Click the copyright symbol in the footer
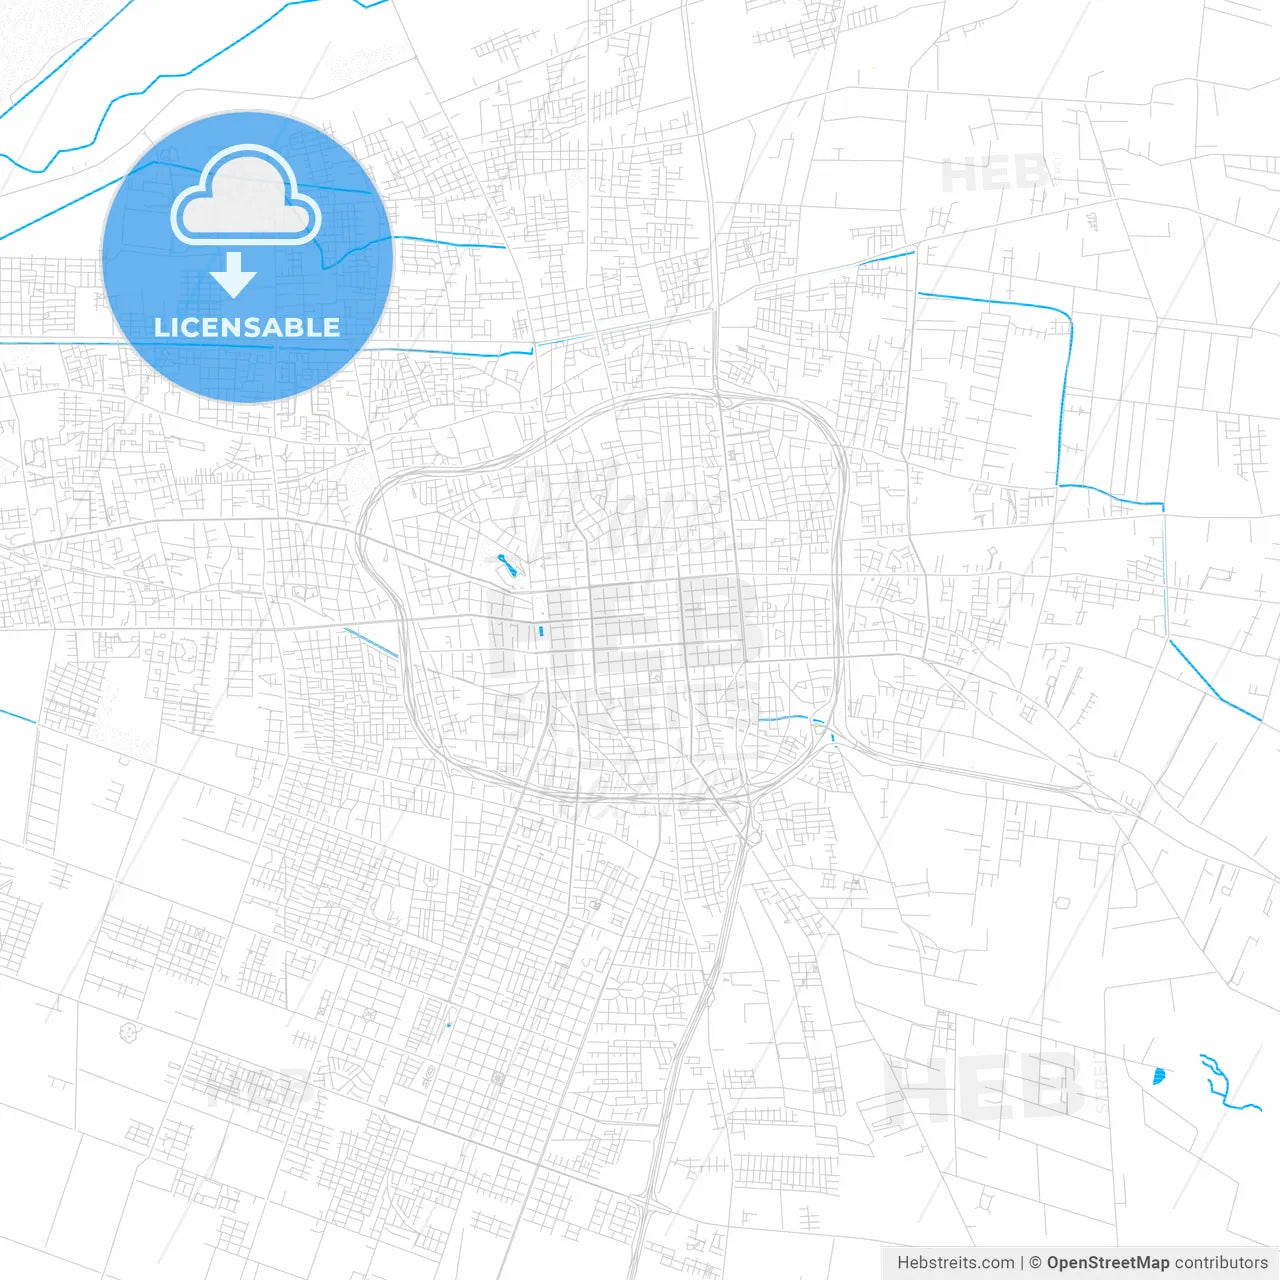 tap(1034, 1264)
